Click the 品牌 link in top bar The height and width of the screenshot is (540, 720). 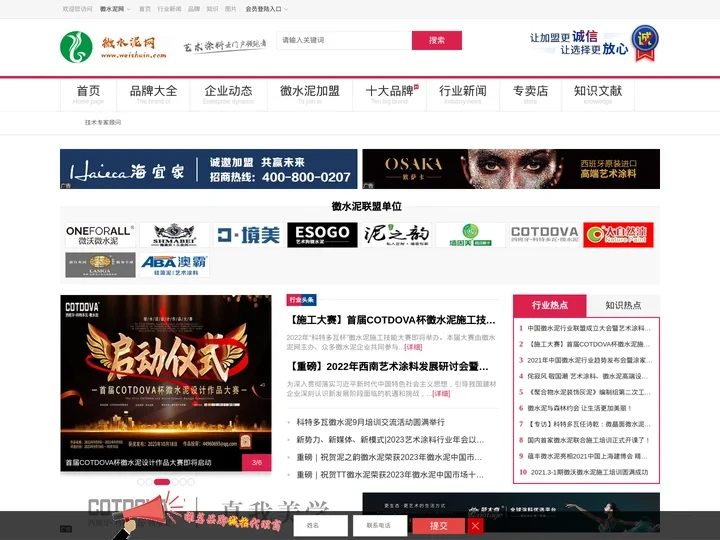[194, 9]
